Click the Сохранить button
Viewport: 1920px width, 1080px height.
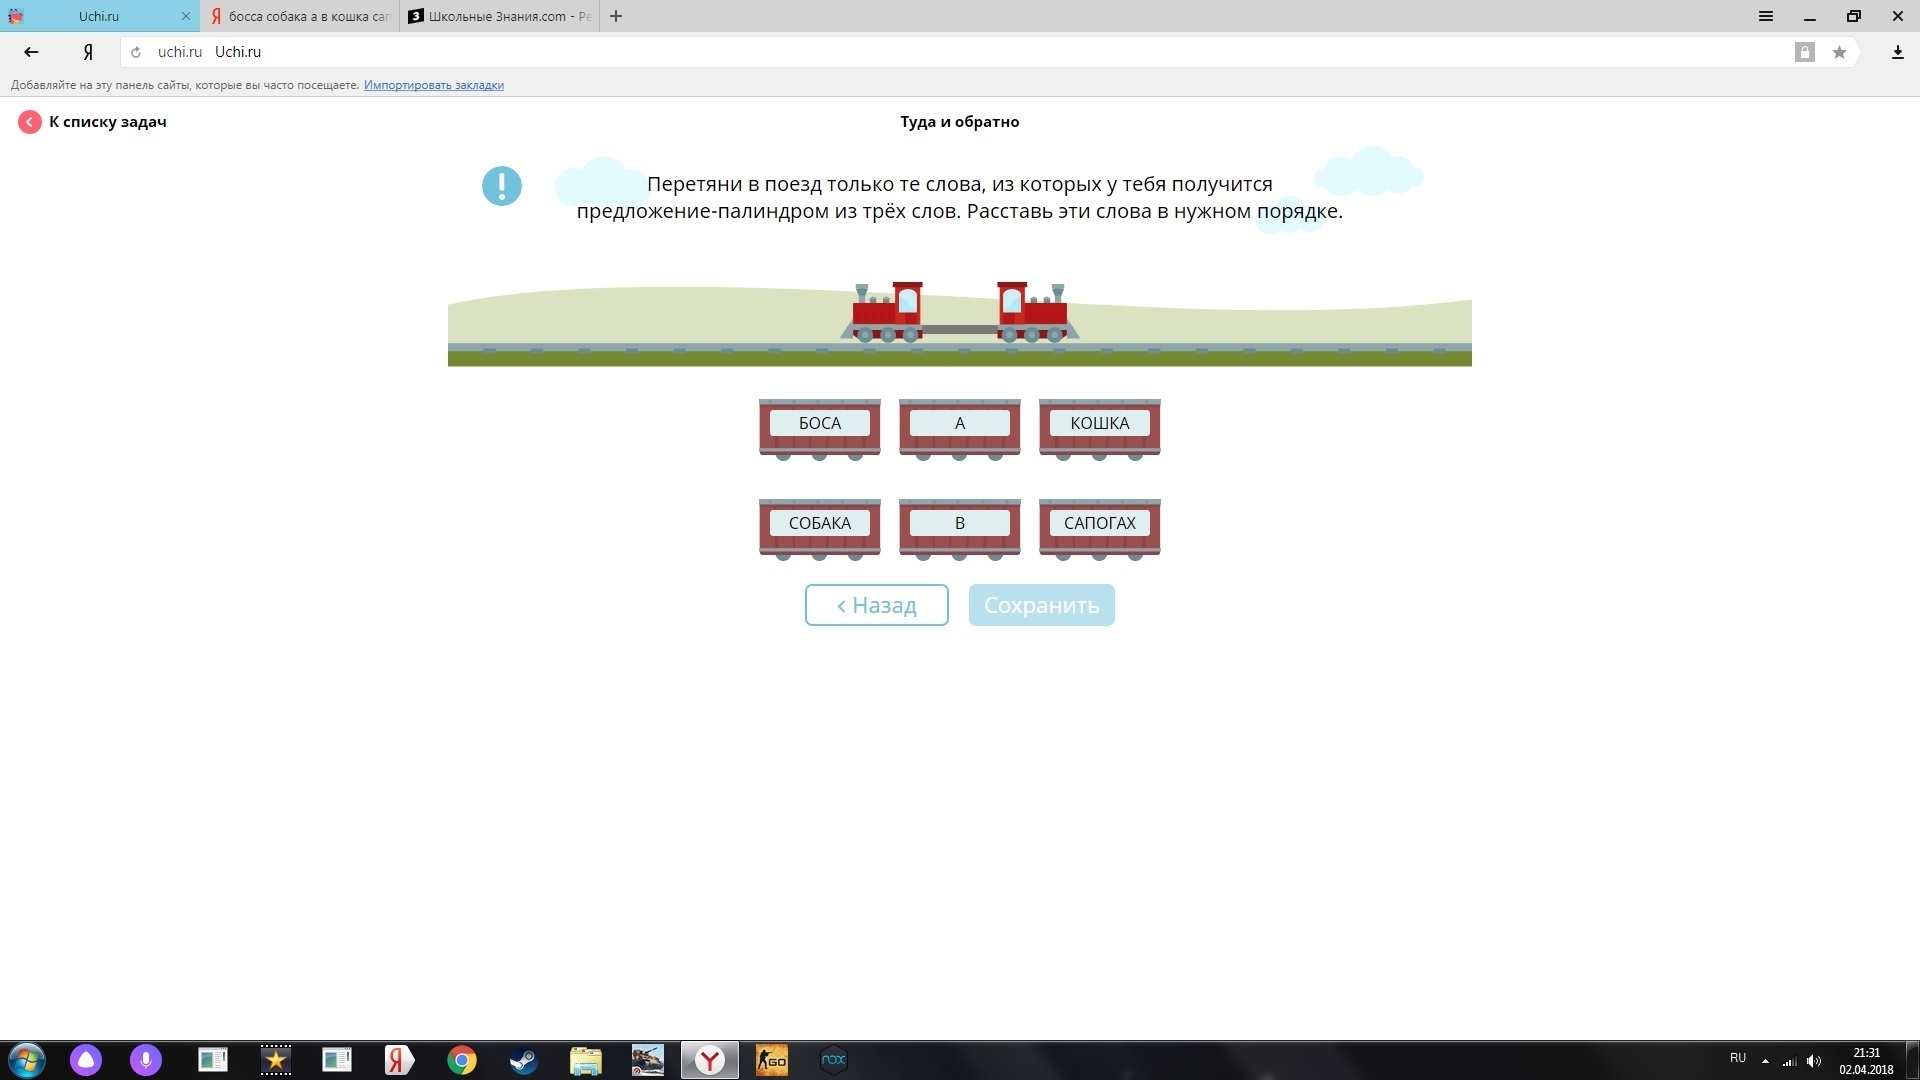(x=1041, y=605)
